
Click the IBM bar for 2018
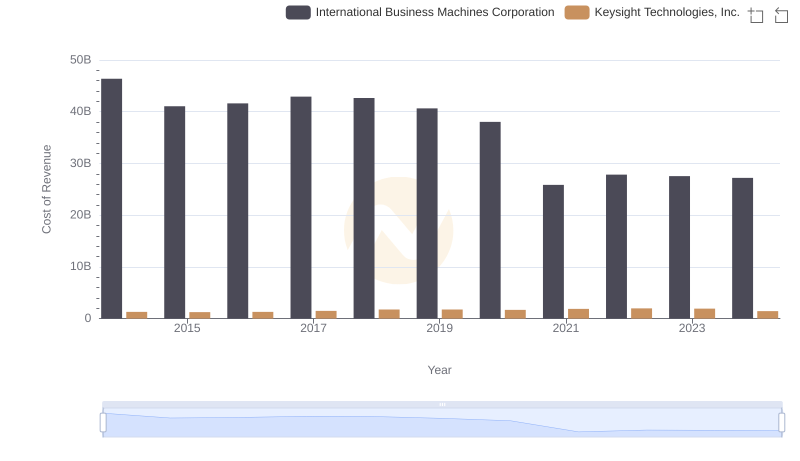(x=364, y=208)
